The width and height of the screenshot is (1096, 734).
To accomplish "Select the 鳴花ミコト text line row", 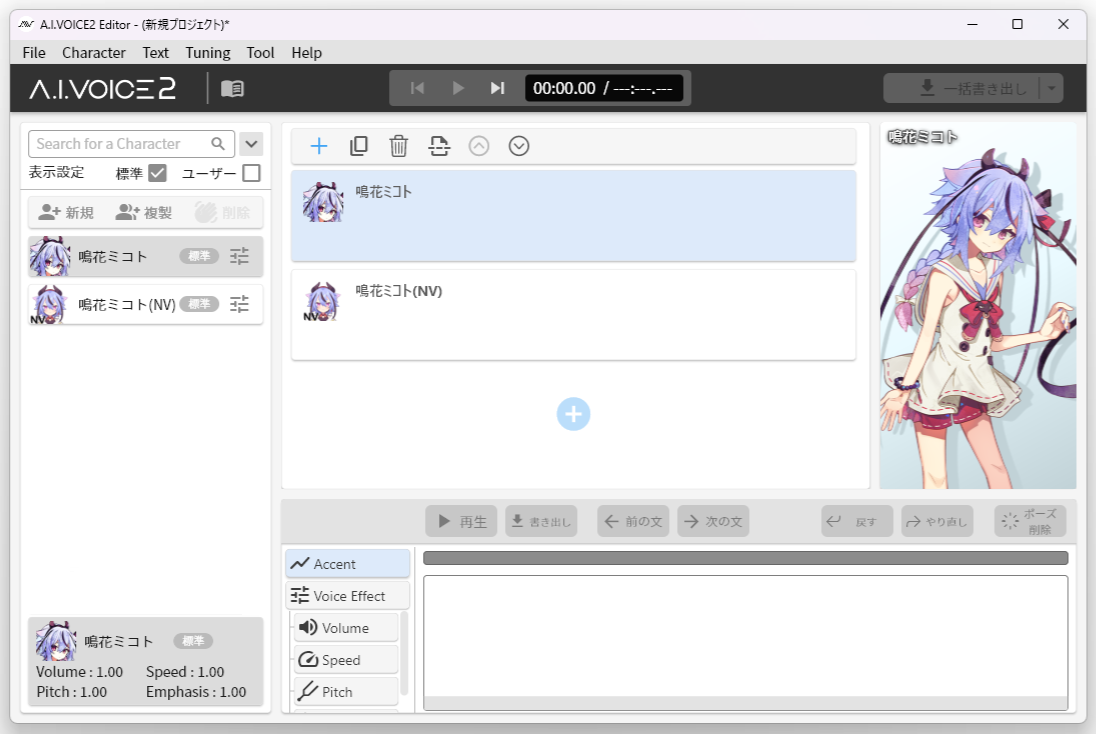I will pos(573,216).
